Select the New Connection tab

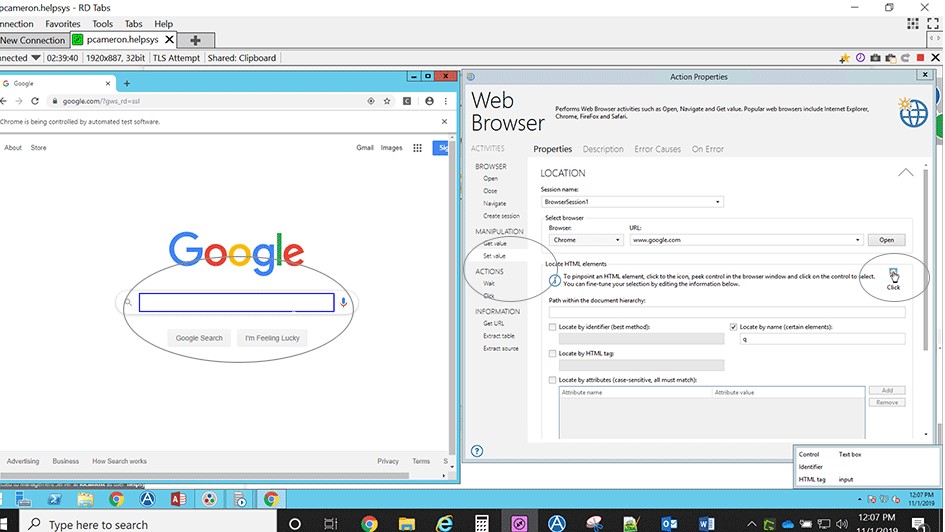(33, 40)
